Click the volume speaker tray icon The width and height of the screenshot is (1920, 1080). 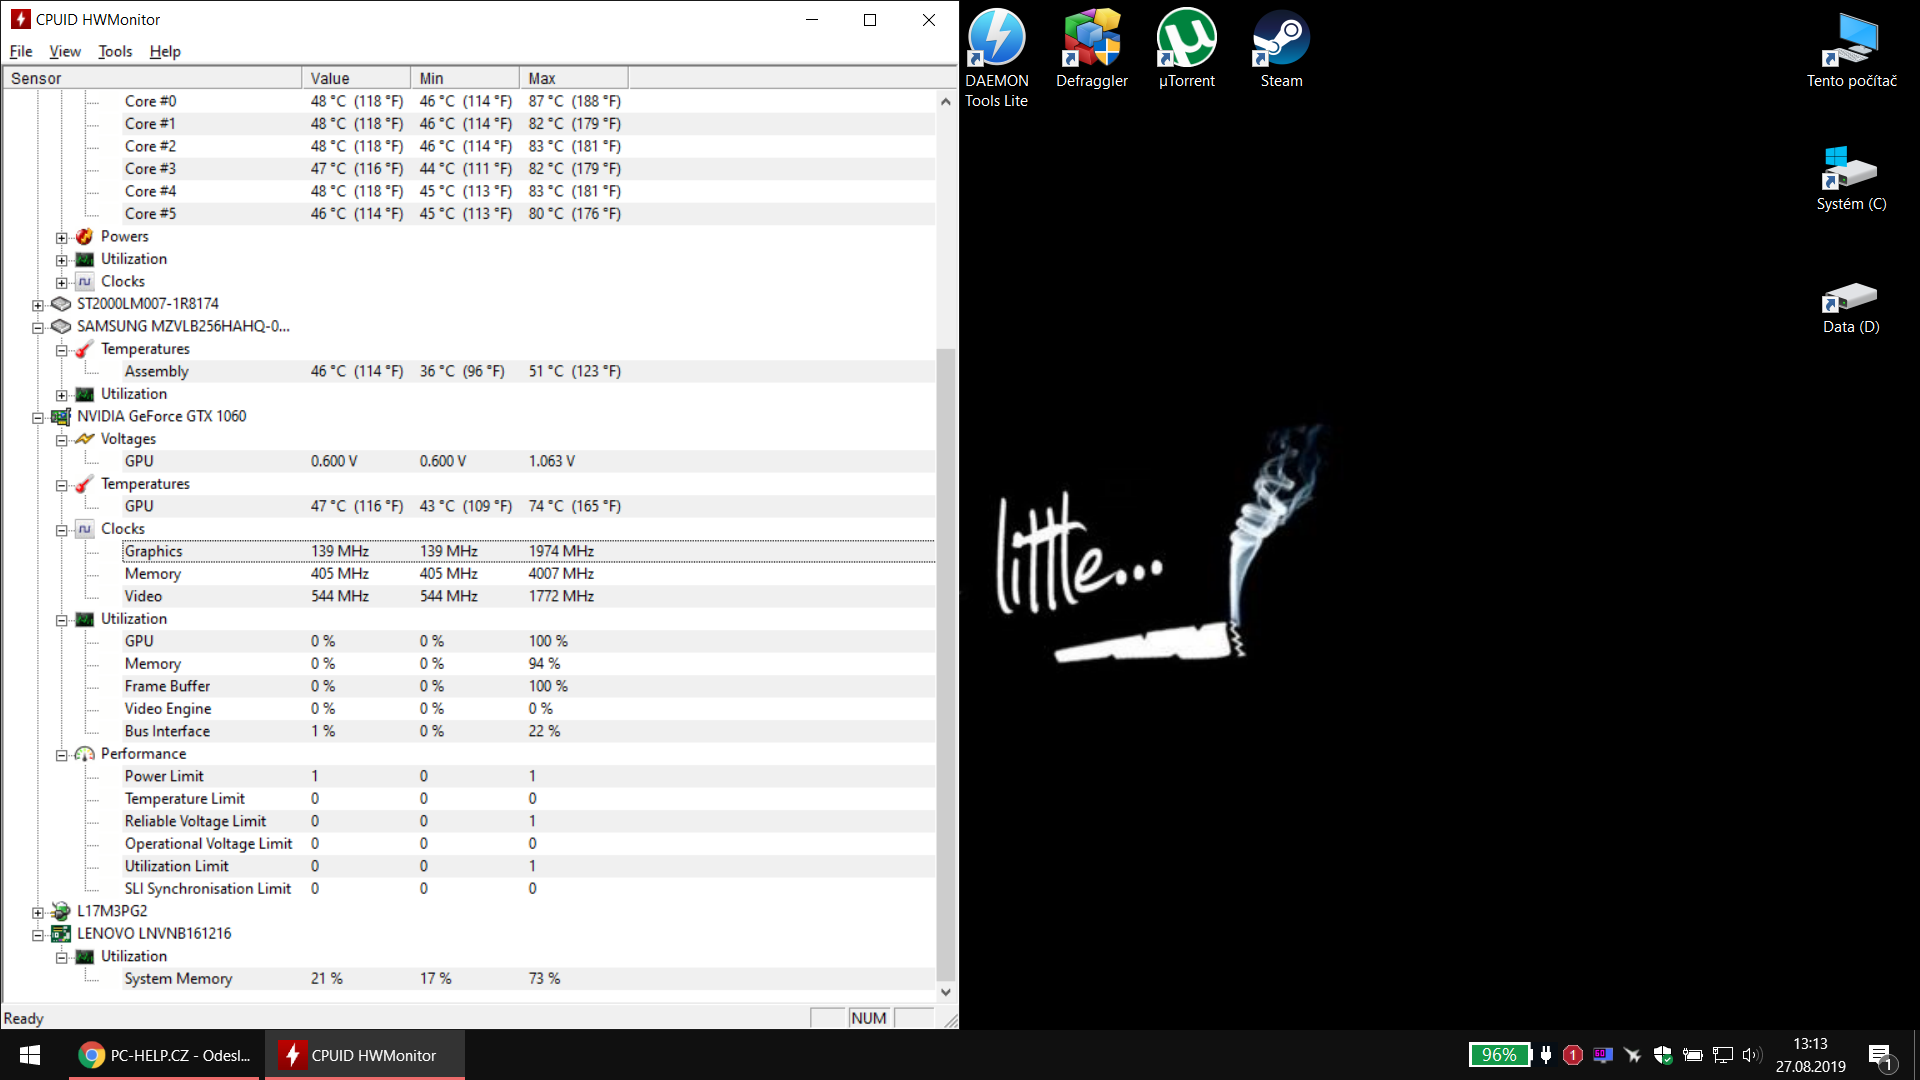pyautogui.click(x=1751, y=1055)
